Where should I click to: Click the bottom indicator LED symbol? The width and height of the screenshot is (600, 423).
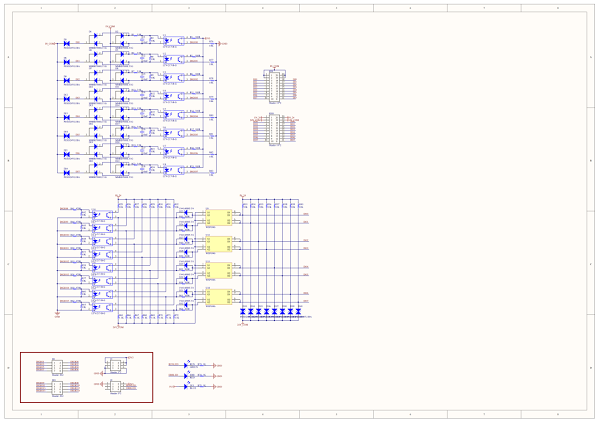[x=186, y=387]
